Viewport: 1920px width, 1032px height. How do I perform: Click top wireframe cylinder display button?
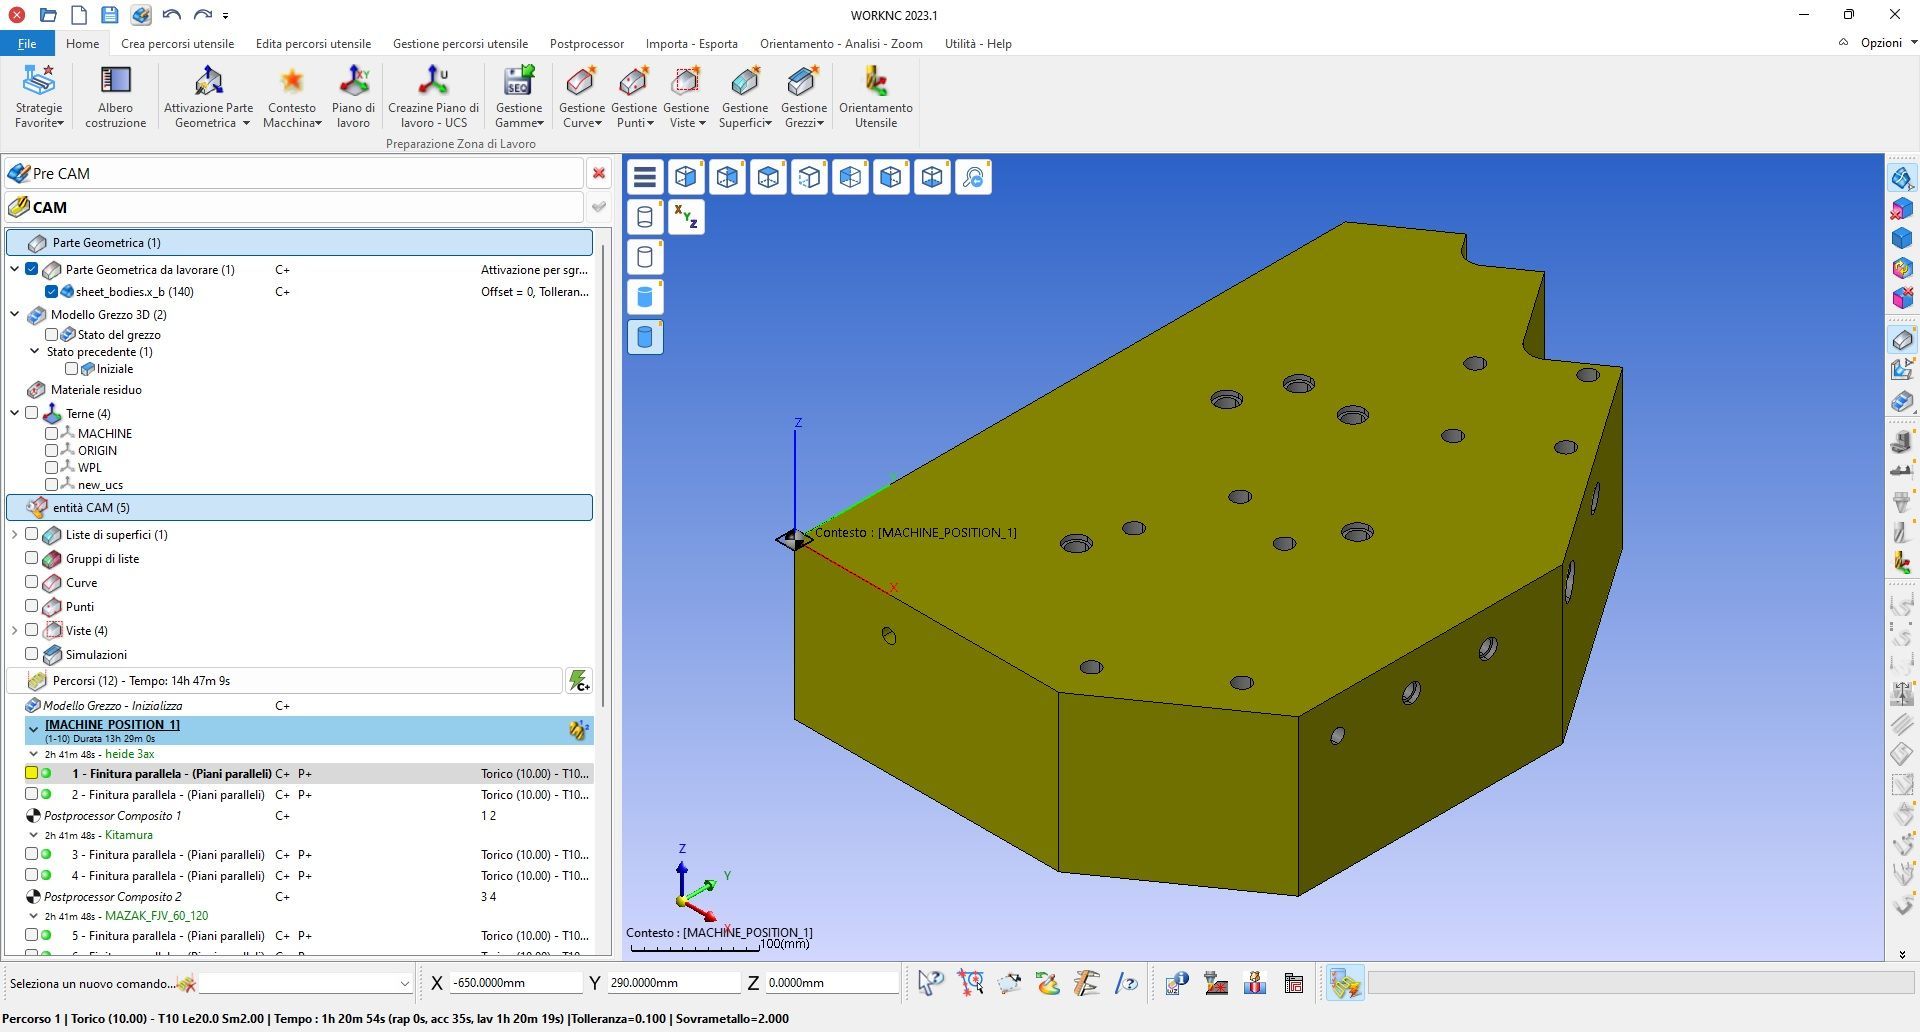(645, 217)
